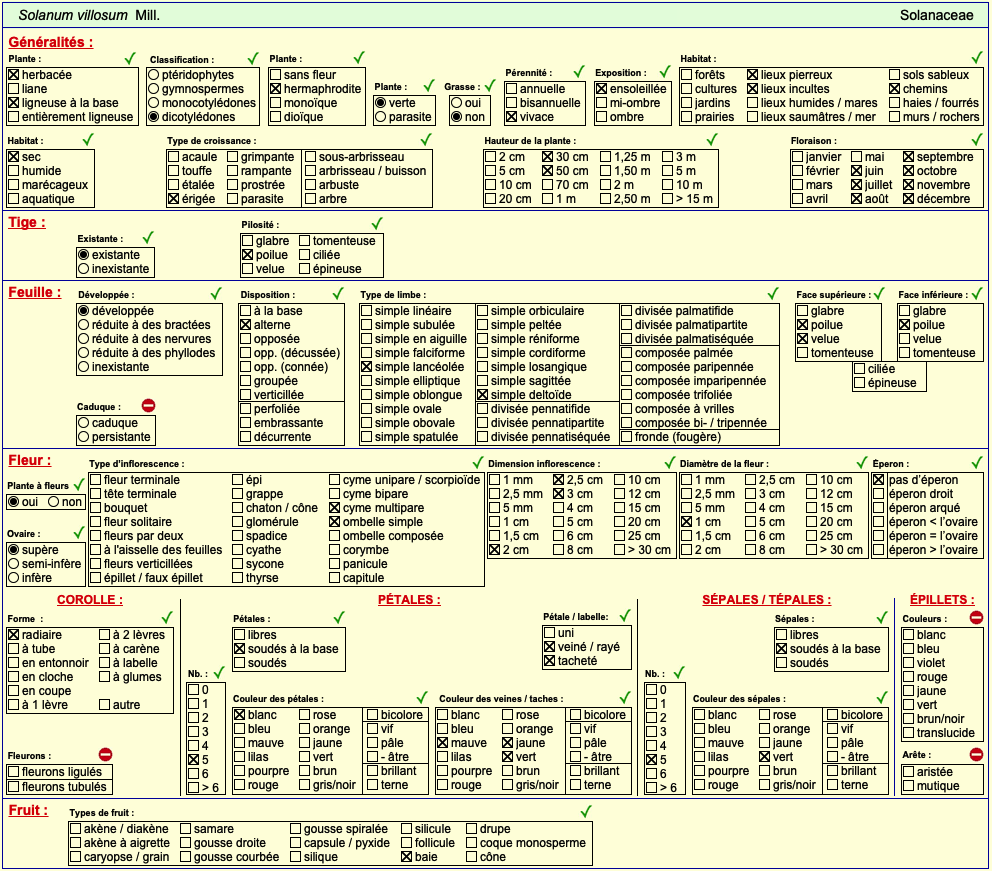
Task: Click the green checkmark beside Grasse
Action: click(490, 85)
